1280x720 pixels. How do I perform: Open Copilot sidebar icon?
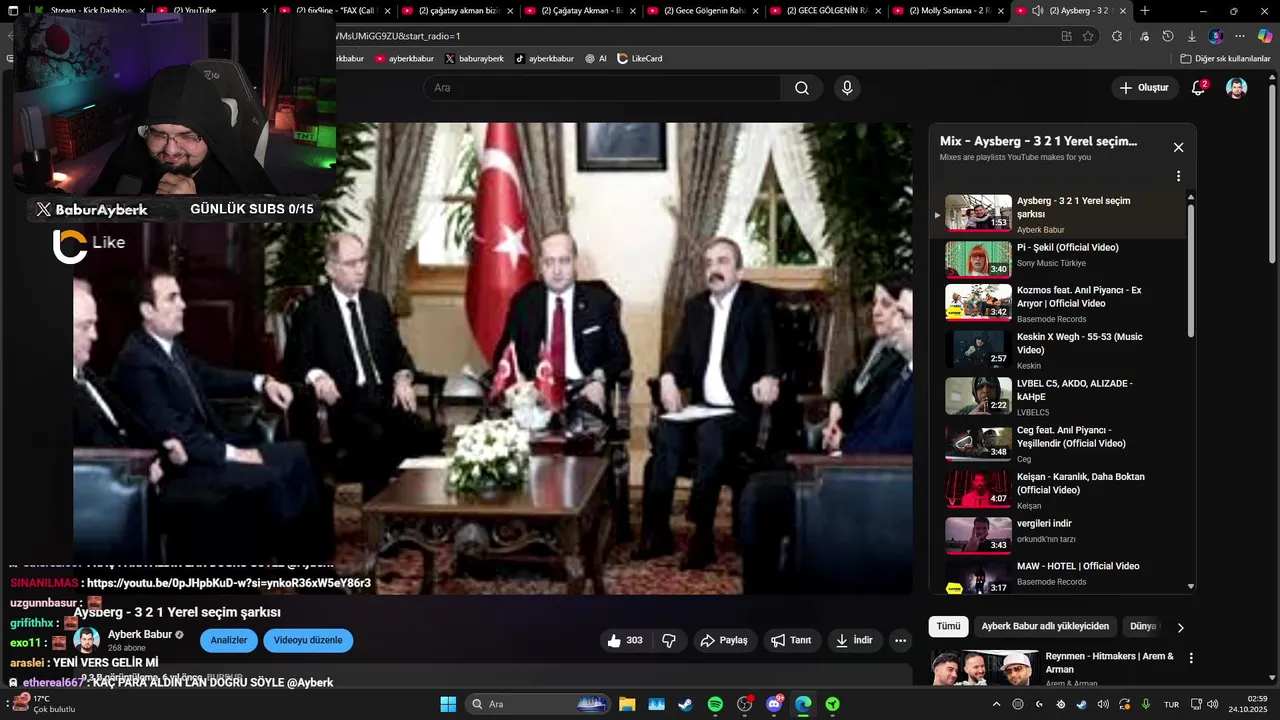coord(1264,36)
